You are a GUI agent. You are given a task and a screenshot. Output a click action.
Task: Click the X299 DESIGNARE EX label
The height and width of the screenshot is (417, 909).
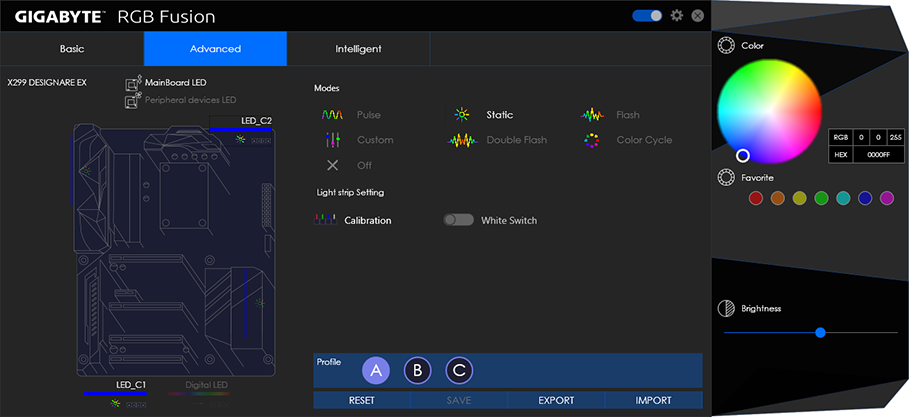point(47,82)
